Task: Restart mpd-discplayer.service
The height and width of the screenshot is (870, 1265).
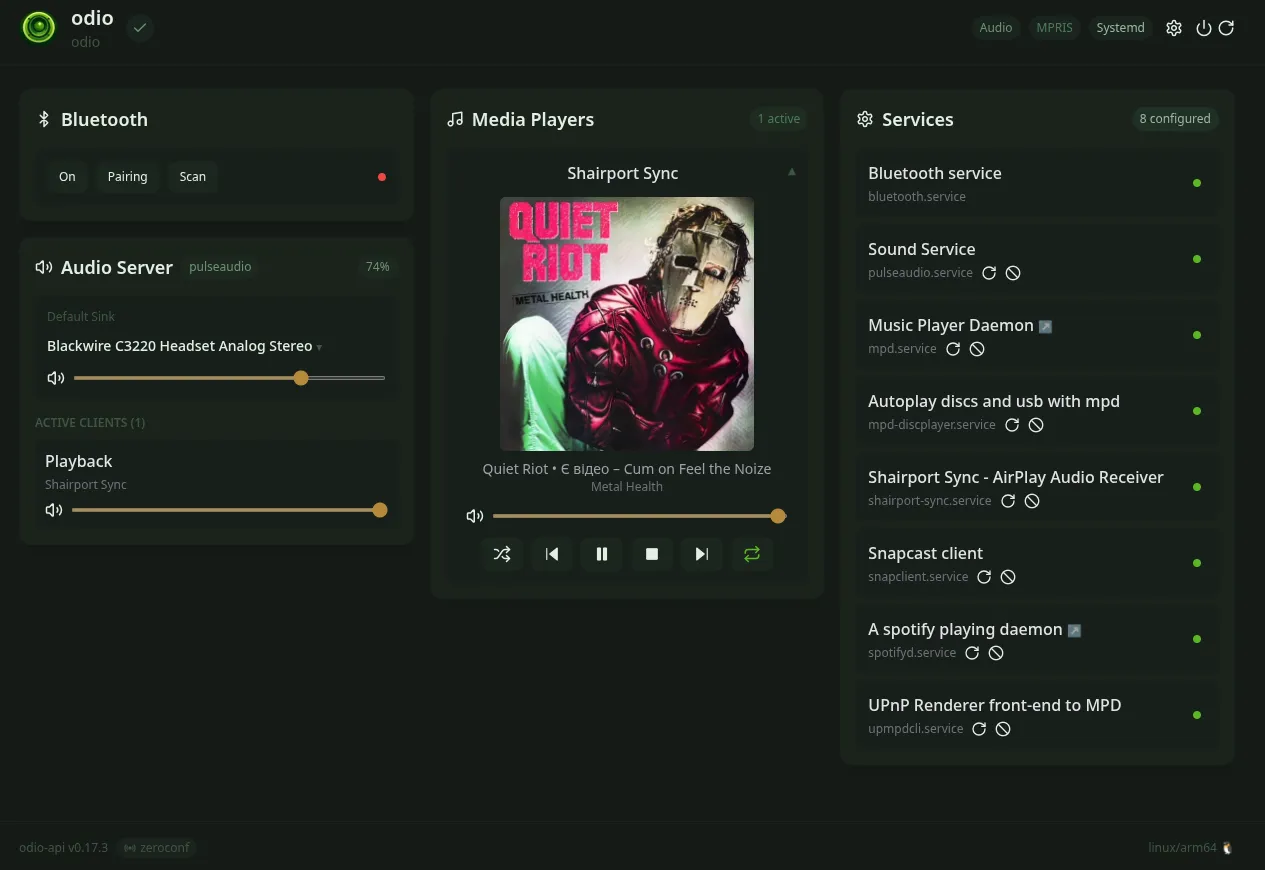Action: pyautogui.click(x=1012, y=425)
